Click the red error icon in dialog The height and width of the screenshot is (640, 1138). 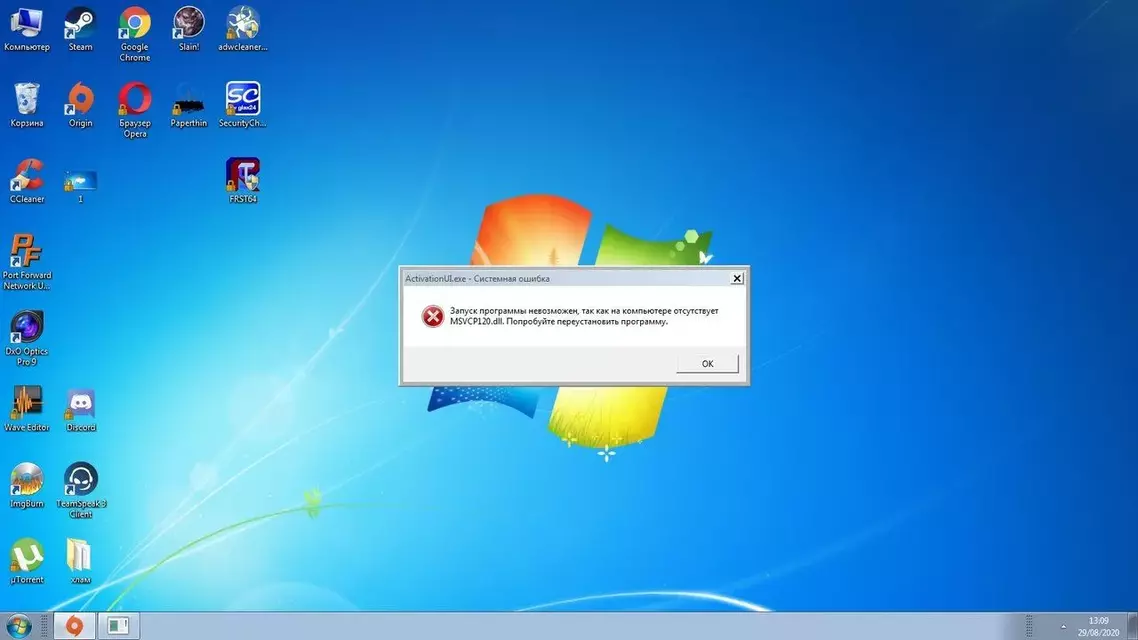433,316
